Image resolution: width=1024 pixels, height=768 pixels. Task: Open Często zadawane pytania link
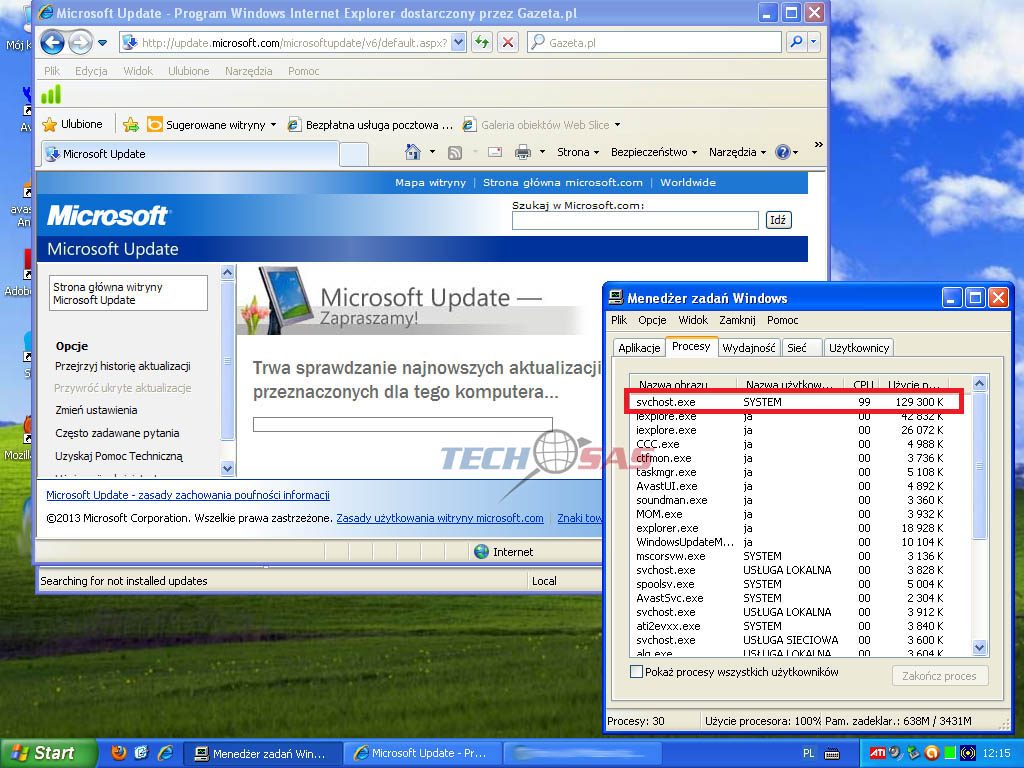click(x=117, y=433)
